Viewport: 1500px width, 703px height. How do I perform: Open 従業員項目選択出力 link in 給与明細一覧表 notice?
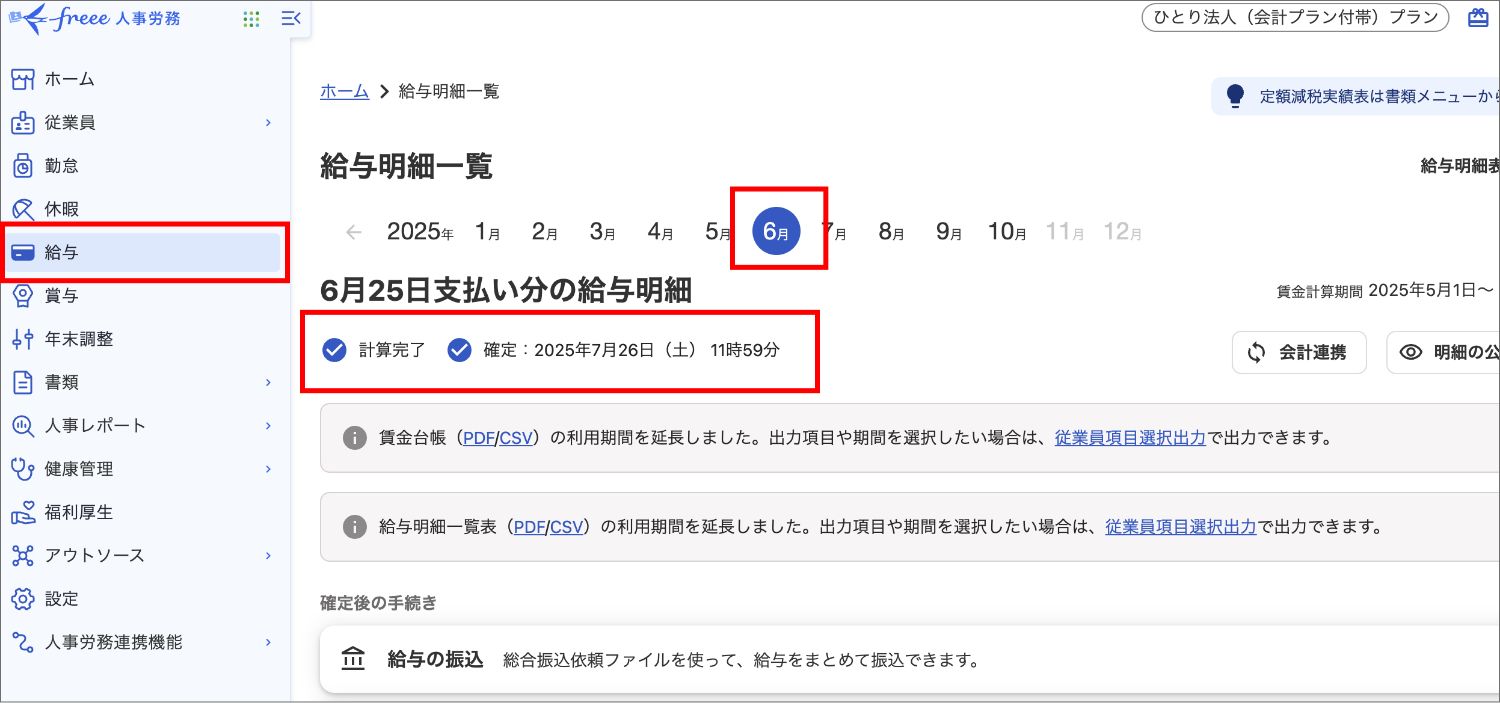pos(1181,526)
